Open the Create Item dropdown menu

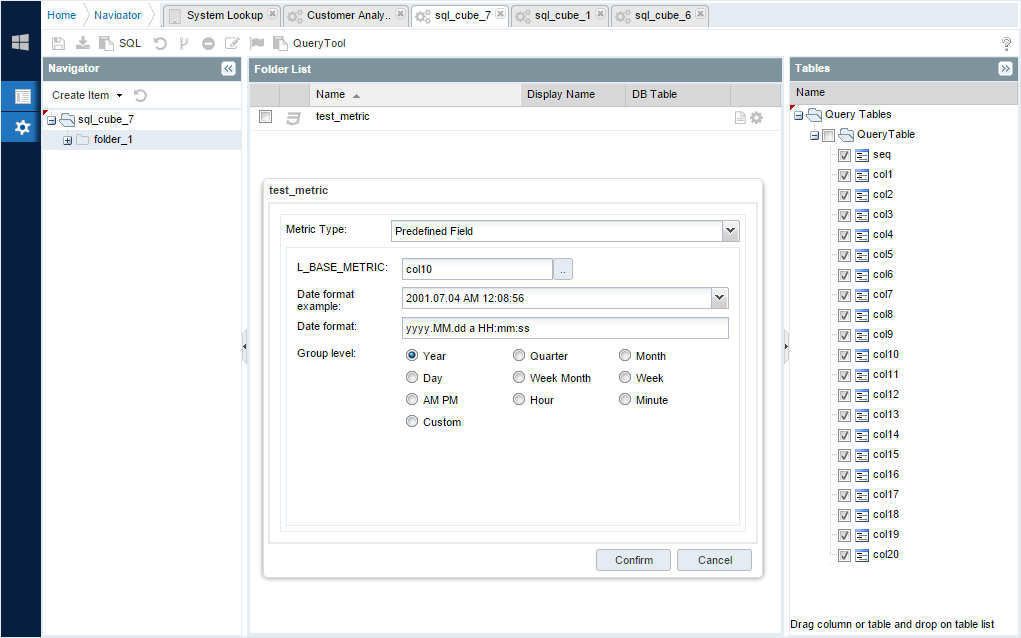coord(87,96)
